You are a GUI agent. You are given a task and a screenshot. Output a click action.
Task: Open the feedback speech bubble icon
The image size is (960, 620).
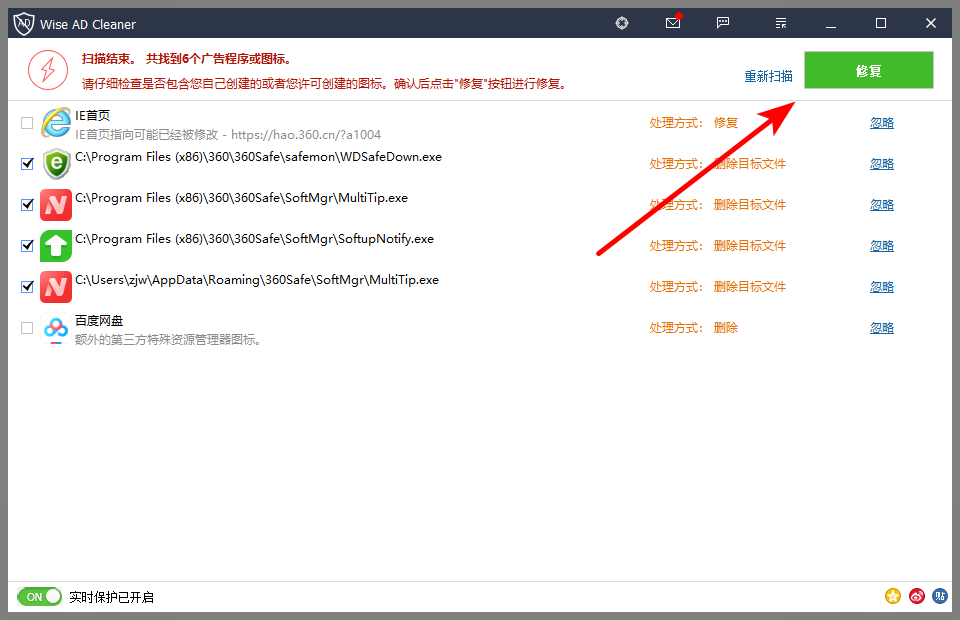[x=723, y=23]
